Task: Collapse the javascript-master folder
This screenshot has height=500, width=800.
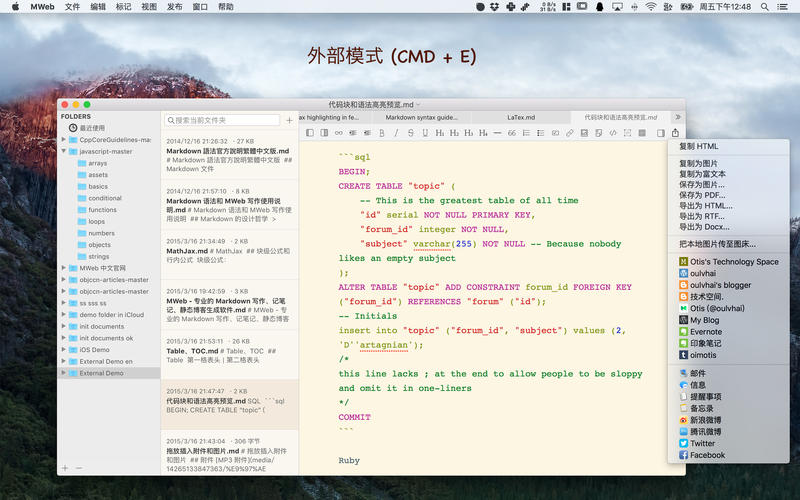Action: click(64, 151)
